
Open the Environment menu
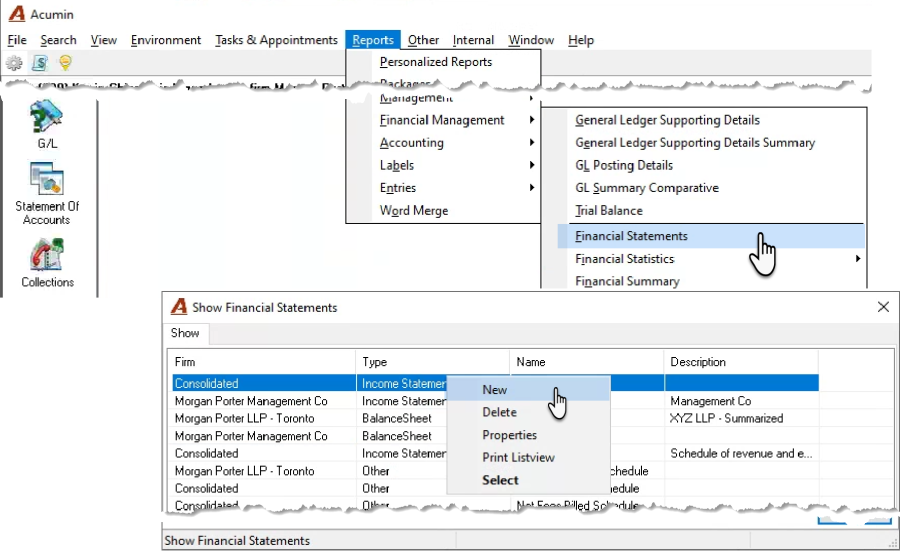166,40
